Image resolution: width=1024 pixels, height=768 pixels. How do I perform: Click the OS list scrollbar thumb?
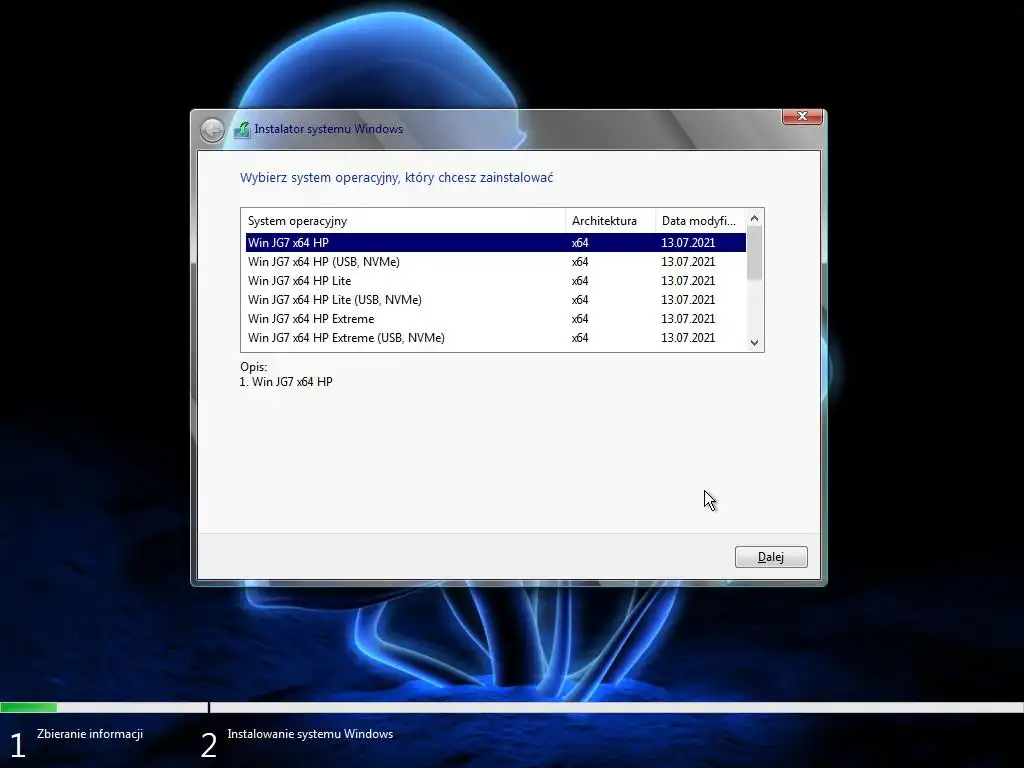click(x=754, y=253)
